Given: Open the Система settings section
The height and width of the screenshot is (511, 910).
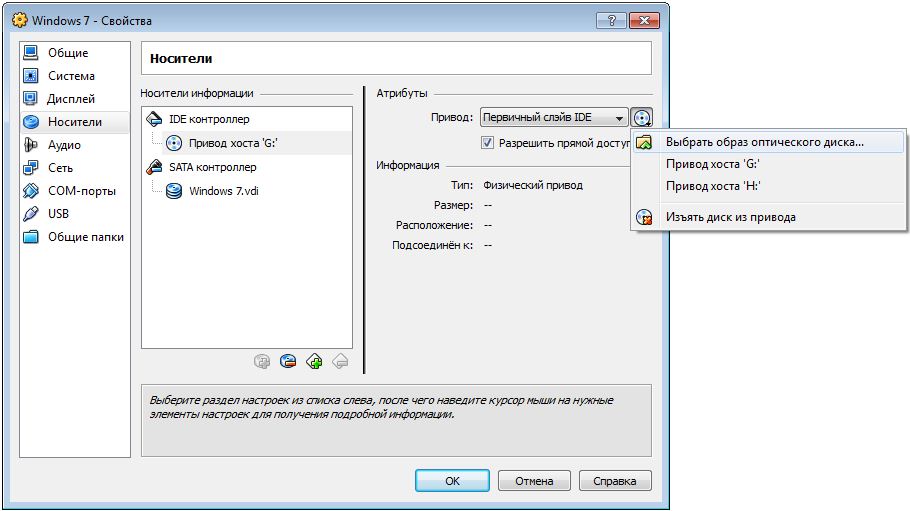Looking at the screenshot, I should (x=74, y=75).
